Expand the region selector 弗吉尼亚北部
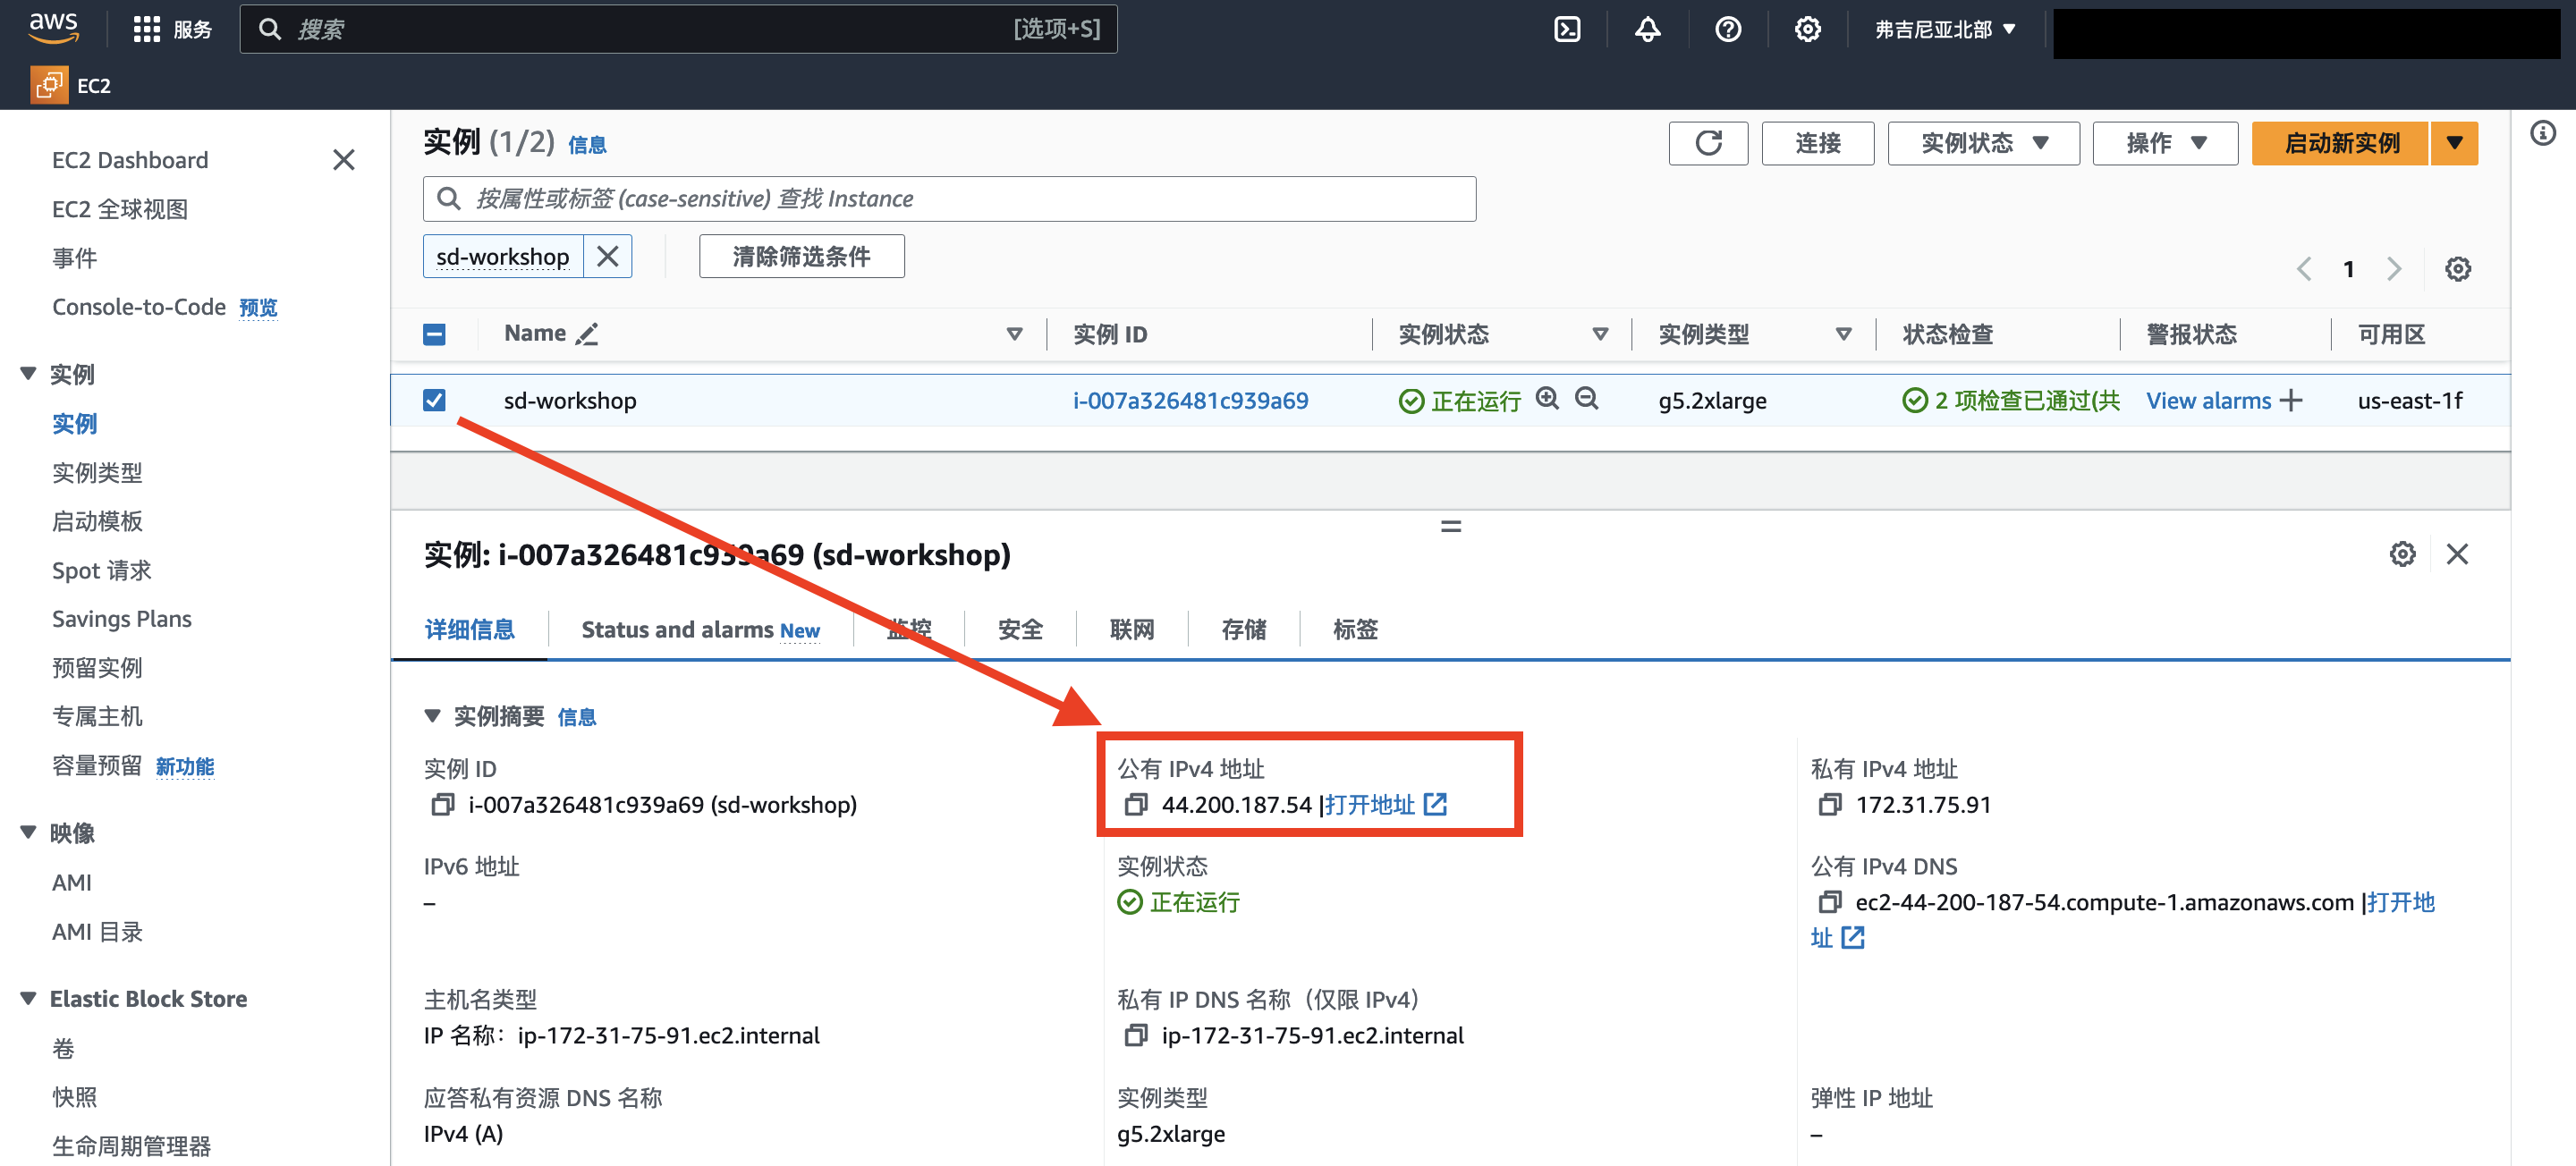 (1944, 29)
